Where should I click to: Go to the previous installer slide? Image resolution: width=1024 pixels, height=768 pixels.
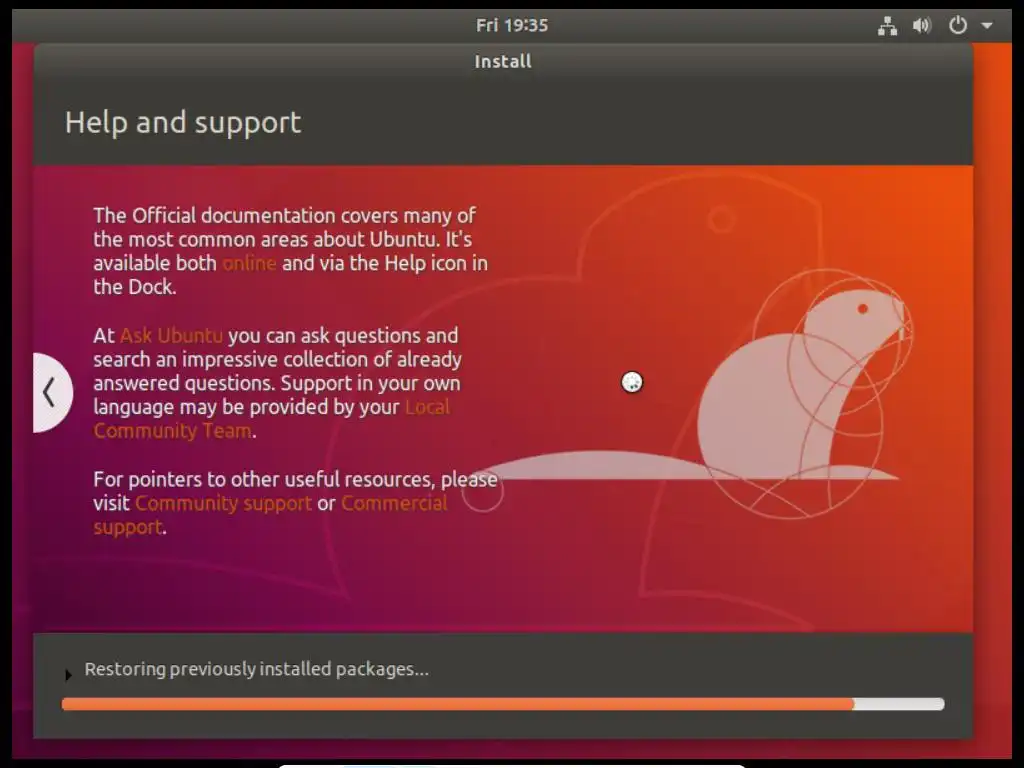[51, 392]
